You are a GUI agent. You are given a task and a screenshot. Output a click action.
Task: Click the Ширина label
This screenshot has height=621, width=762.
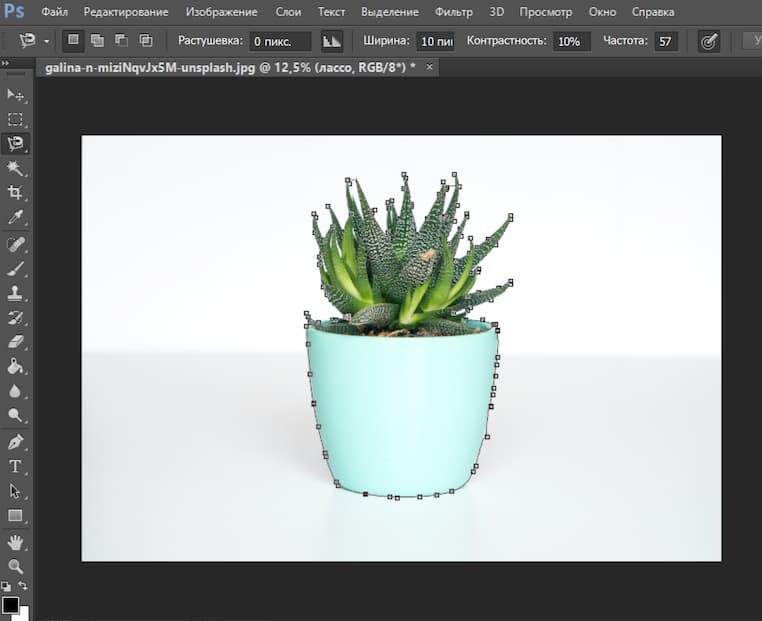pos(386,41)
